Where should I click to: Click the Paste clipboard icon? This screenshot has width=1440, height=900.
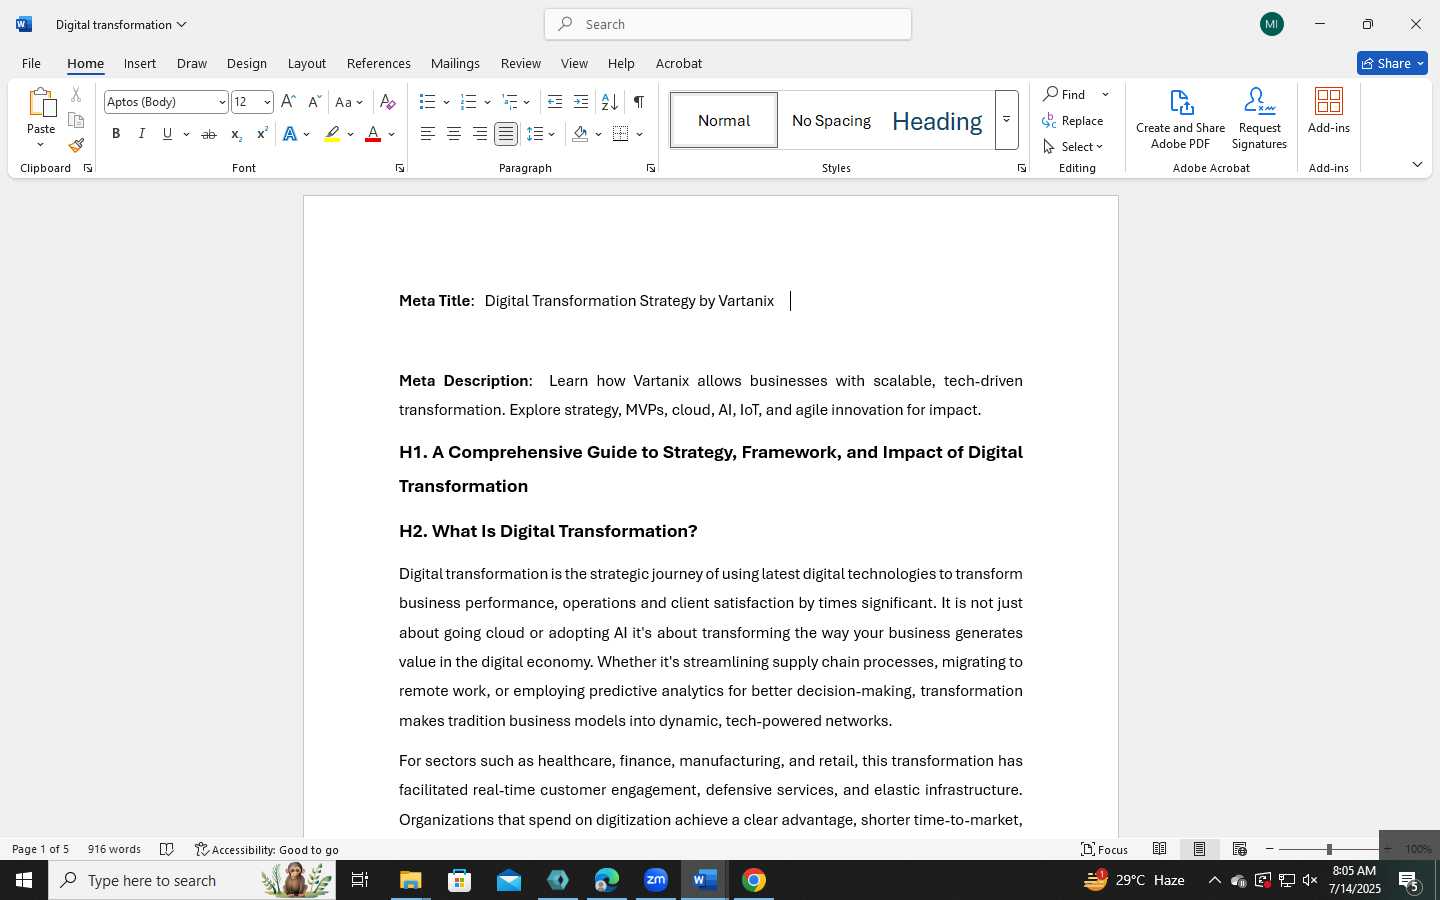tap(41, 102)
